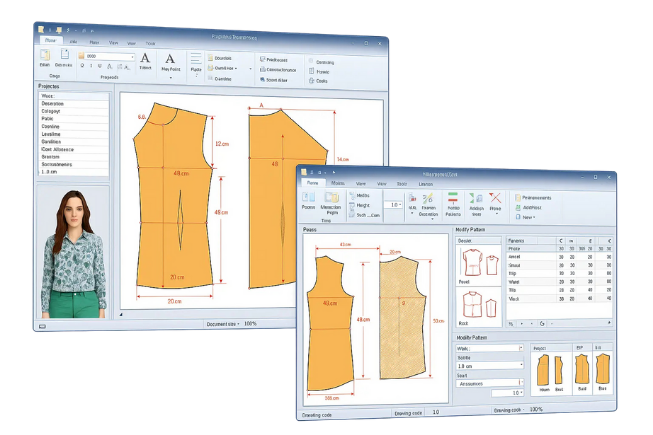Image resolution: width=653 pixels, height=435 pixels.
Task: Select the May Point tool icon
Action: pyautogui.click(x=169, y=59)
